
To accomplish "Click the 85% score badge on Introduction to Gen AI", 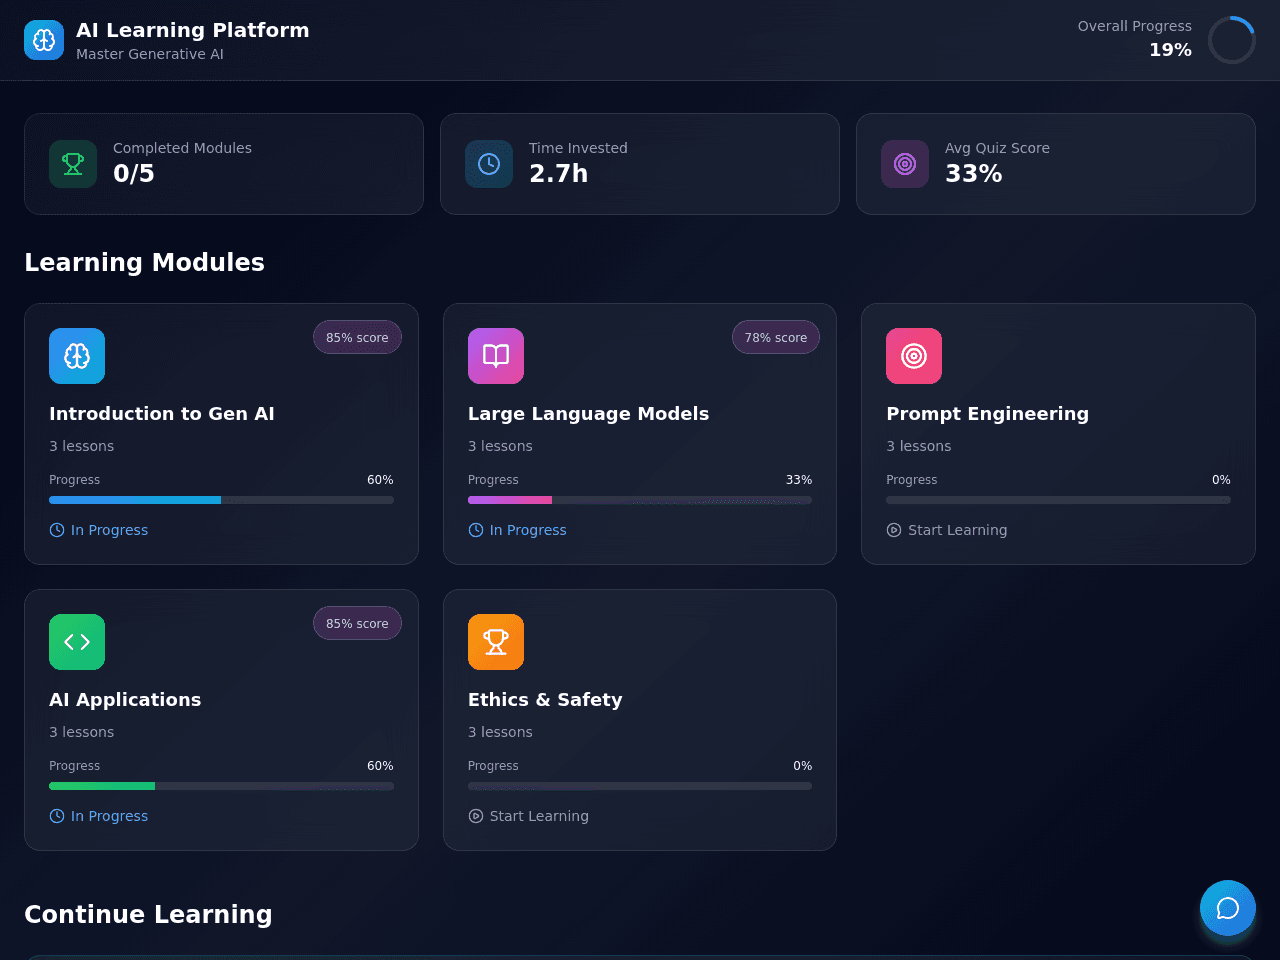I will pyautogui.click(x=357, y=337).
